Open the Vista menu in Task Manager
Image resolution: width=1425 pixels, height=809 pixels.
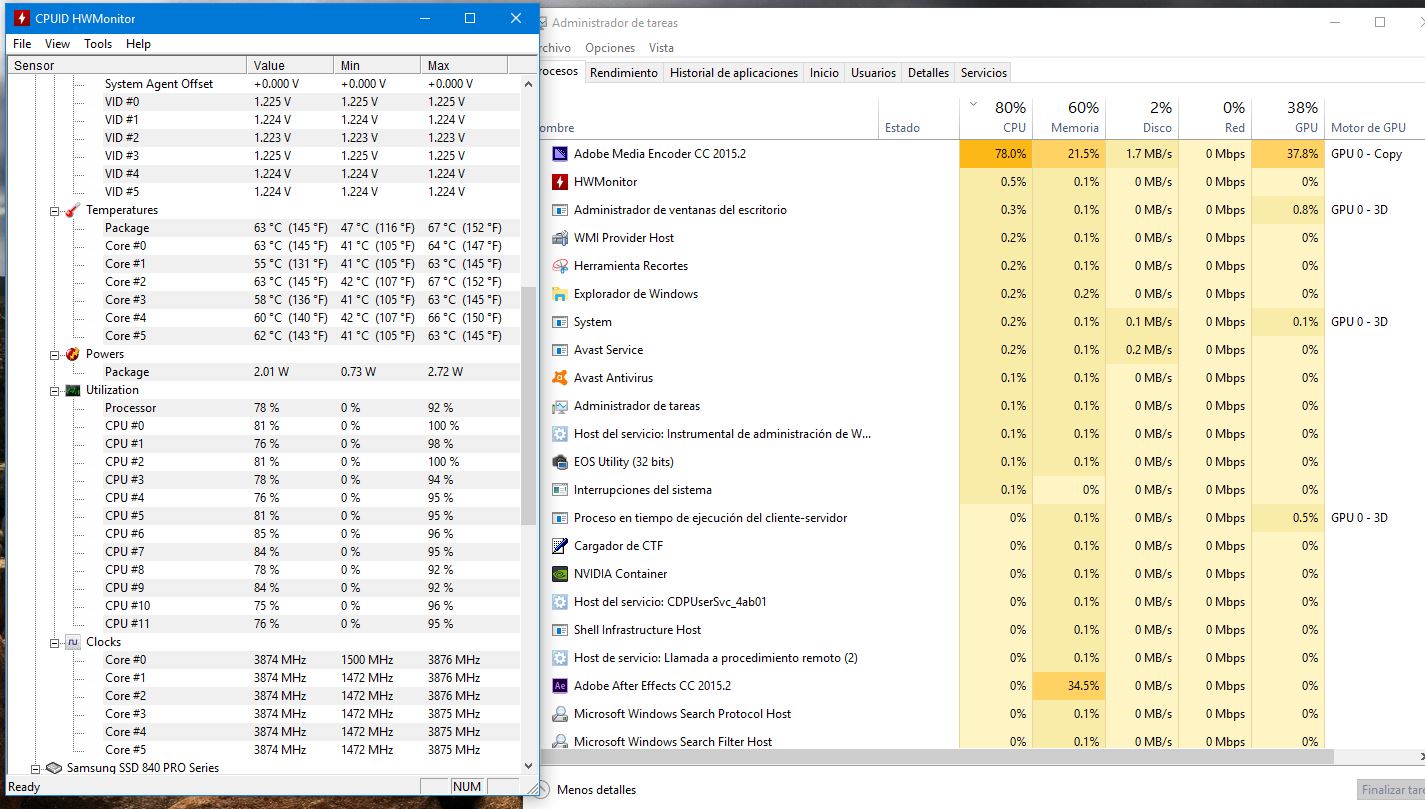662,48
